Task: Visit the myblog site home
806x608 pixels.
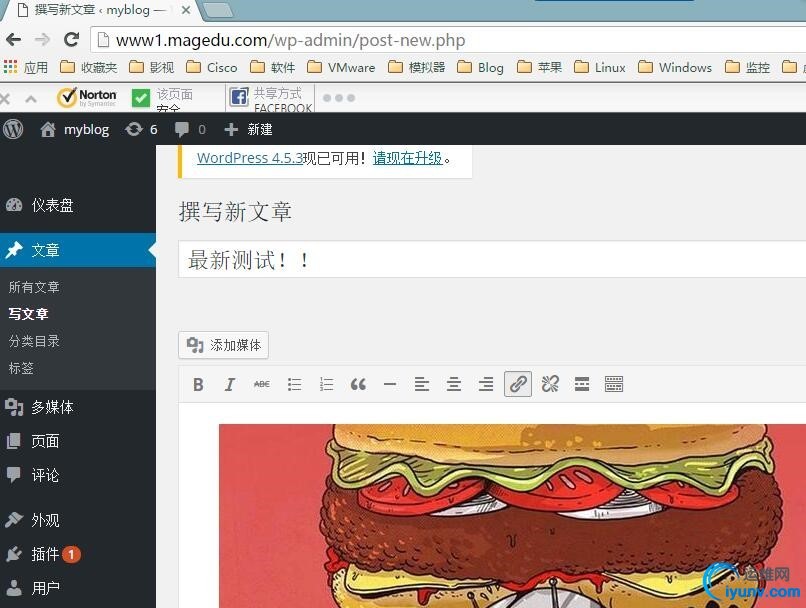Action: [75, 130]
